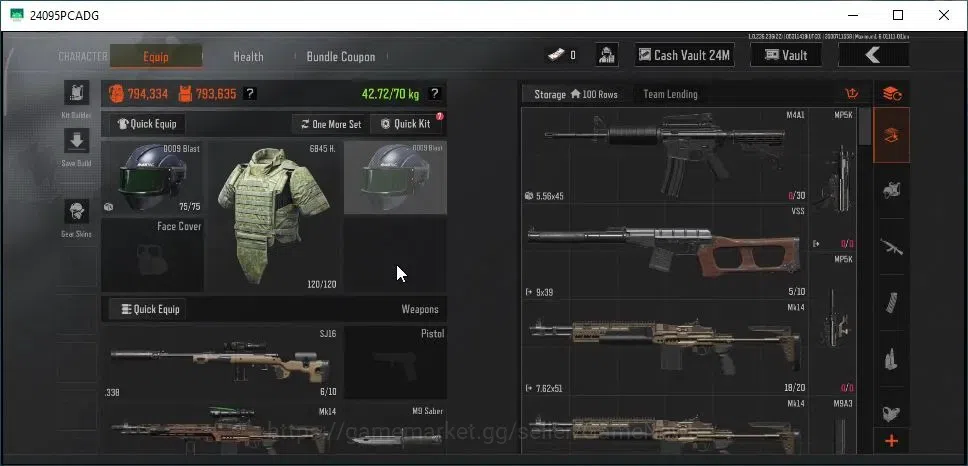Image resolution: width=968 pixels, height=466 pixels.
Task: Select the M4A1 rifle in storage
Action: point(664,156)
